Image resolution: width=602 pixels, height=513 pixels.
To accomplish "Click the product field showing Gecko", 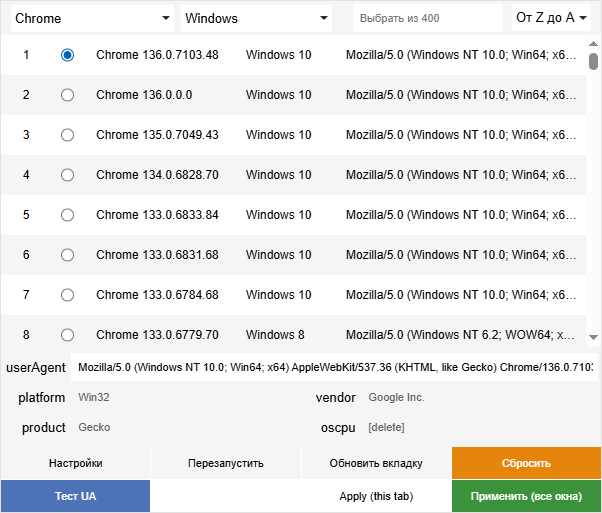I will [x=188, y=427].
